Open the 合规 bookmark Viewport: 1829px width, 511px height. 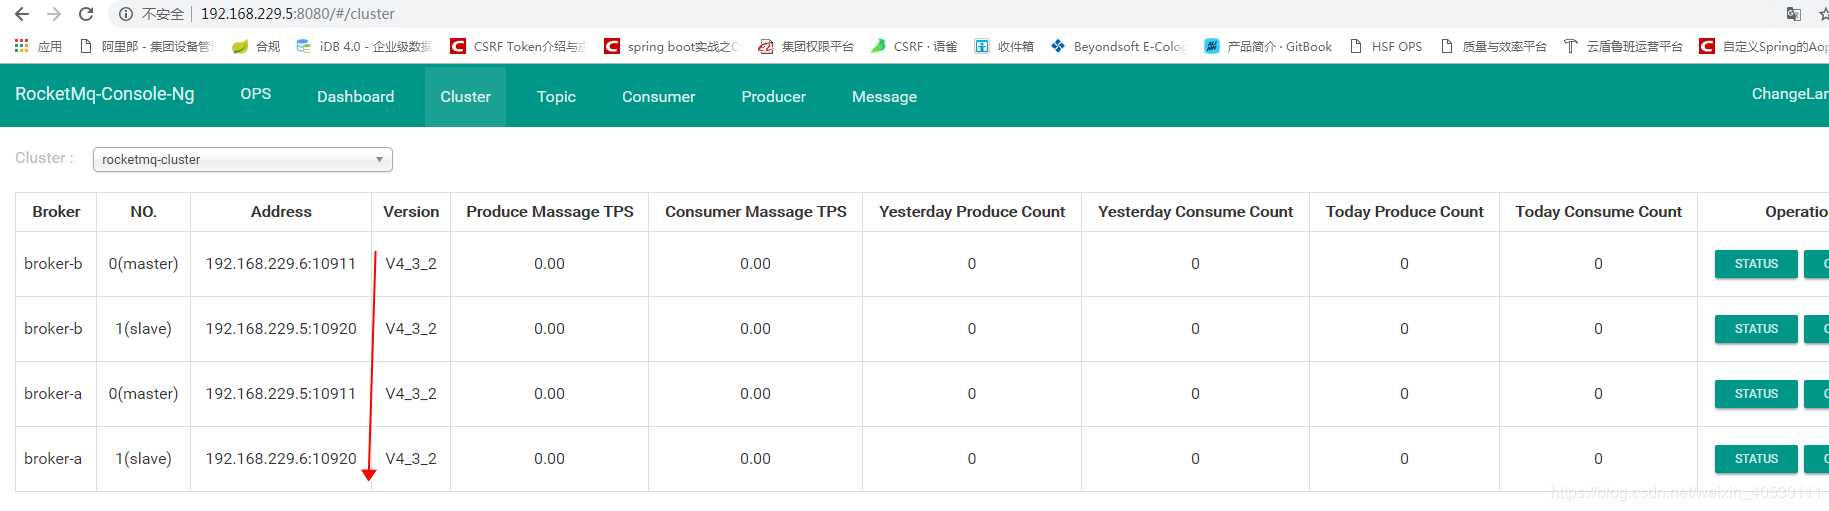(256, 46)
